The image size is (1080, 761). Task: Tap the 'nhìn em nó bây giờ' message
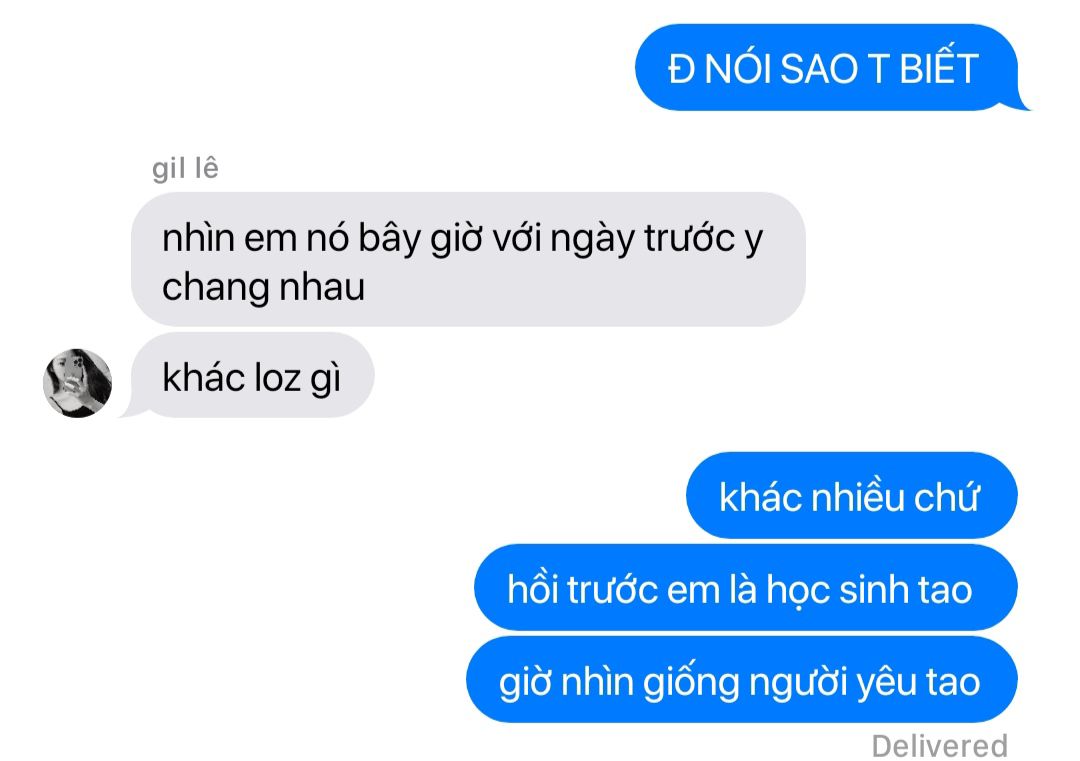tap(468, 260)
